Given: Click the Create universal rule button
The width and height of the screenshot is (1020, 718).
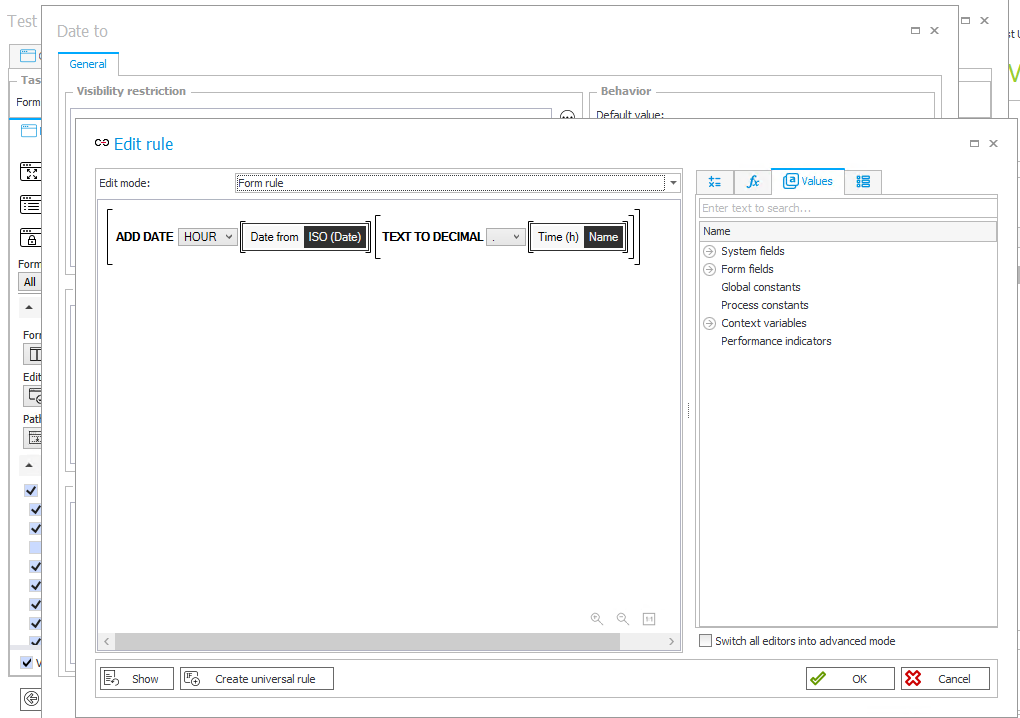Looking at the screenshot, I should pos(256,679).
